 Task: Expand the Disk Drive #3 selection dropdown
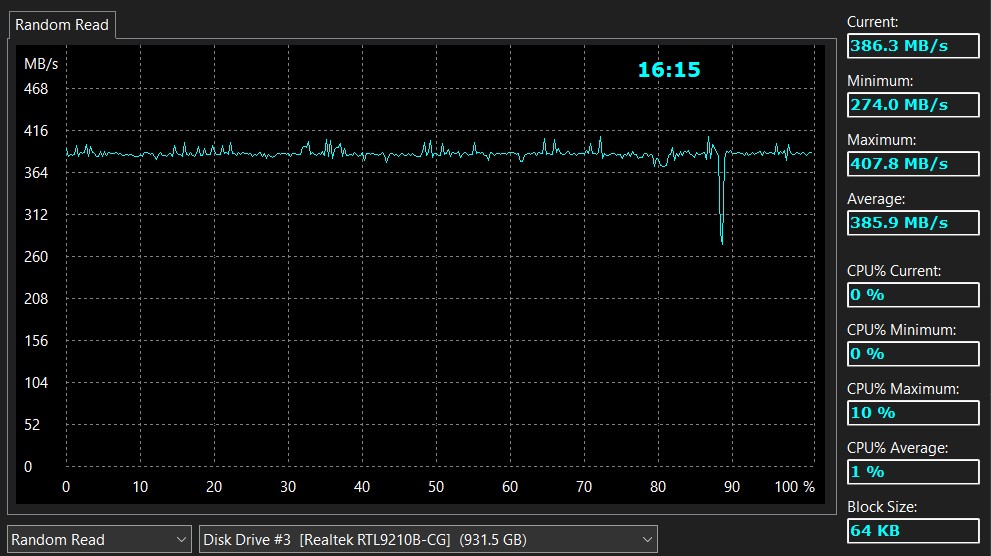(428, 540)
